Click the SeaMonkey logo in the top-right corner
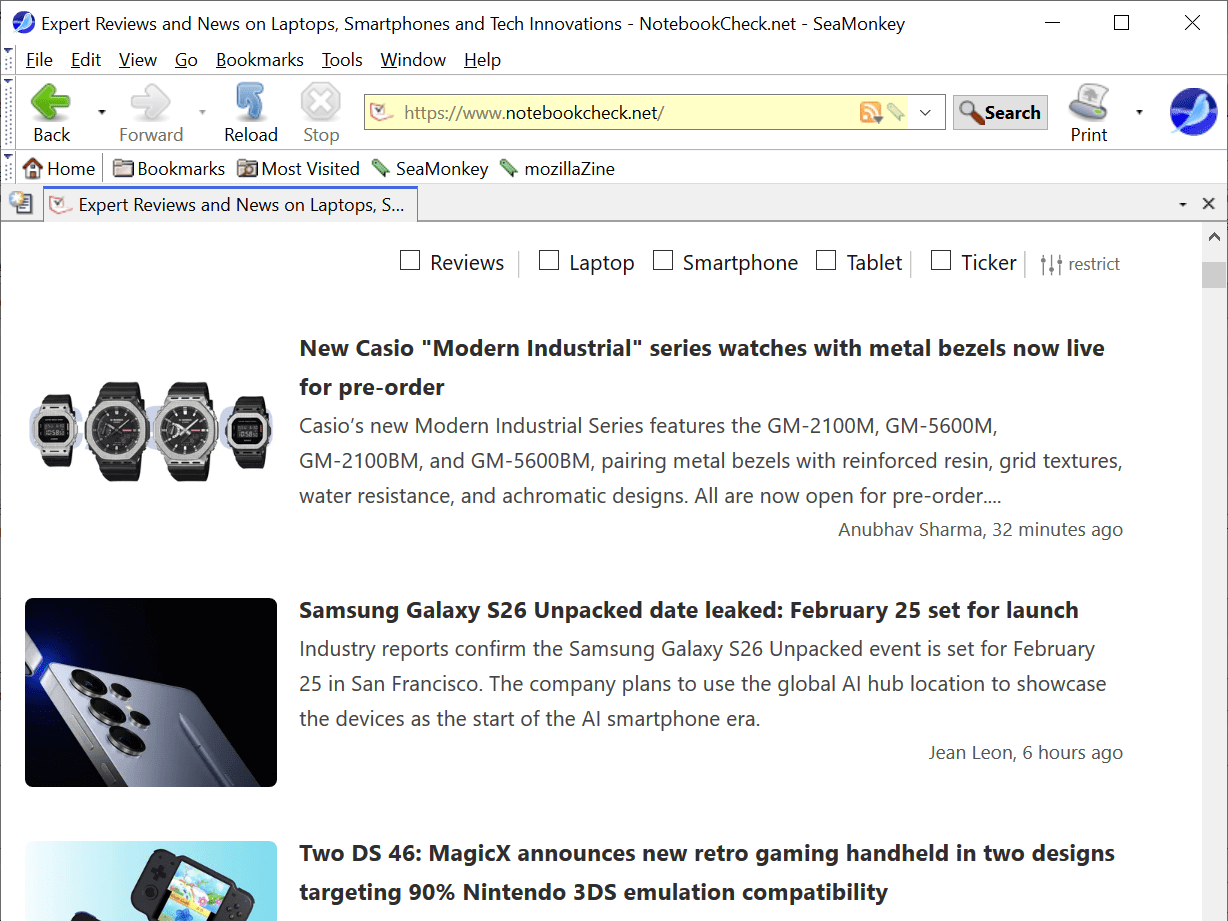The width and height of the screenshot is (1228, 921). click(1193, 112)
